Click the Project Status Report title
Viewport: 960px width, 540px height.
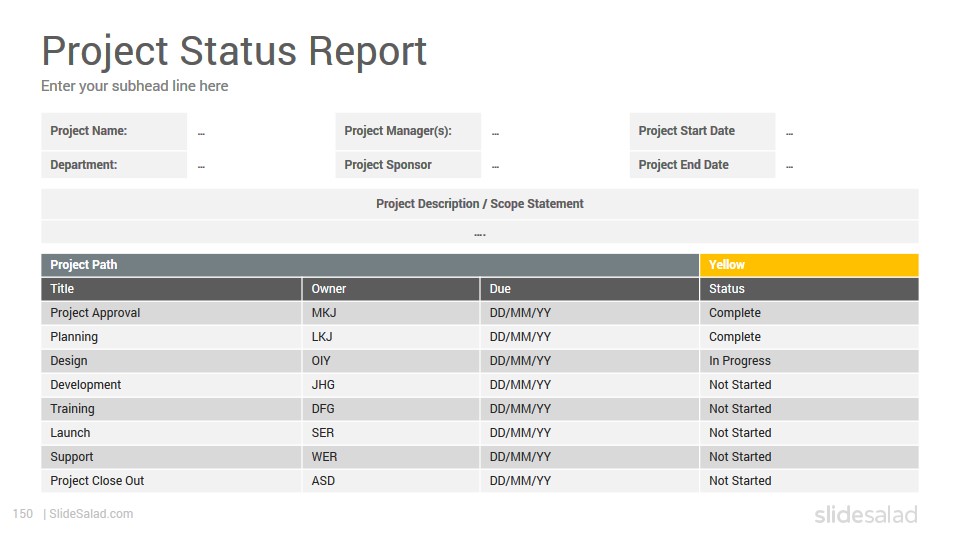(234, 51)
